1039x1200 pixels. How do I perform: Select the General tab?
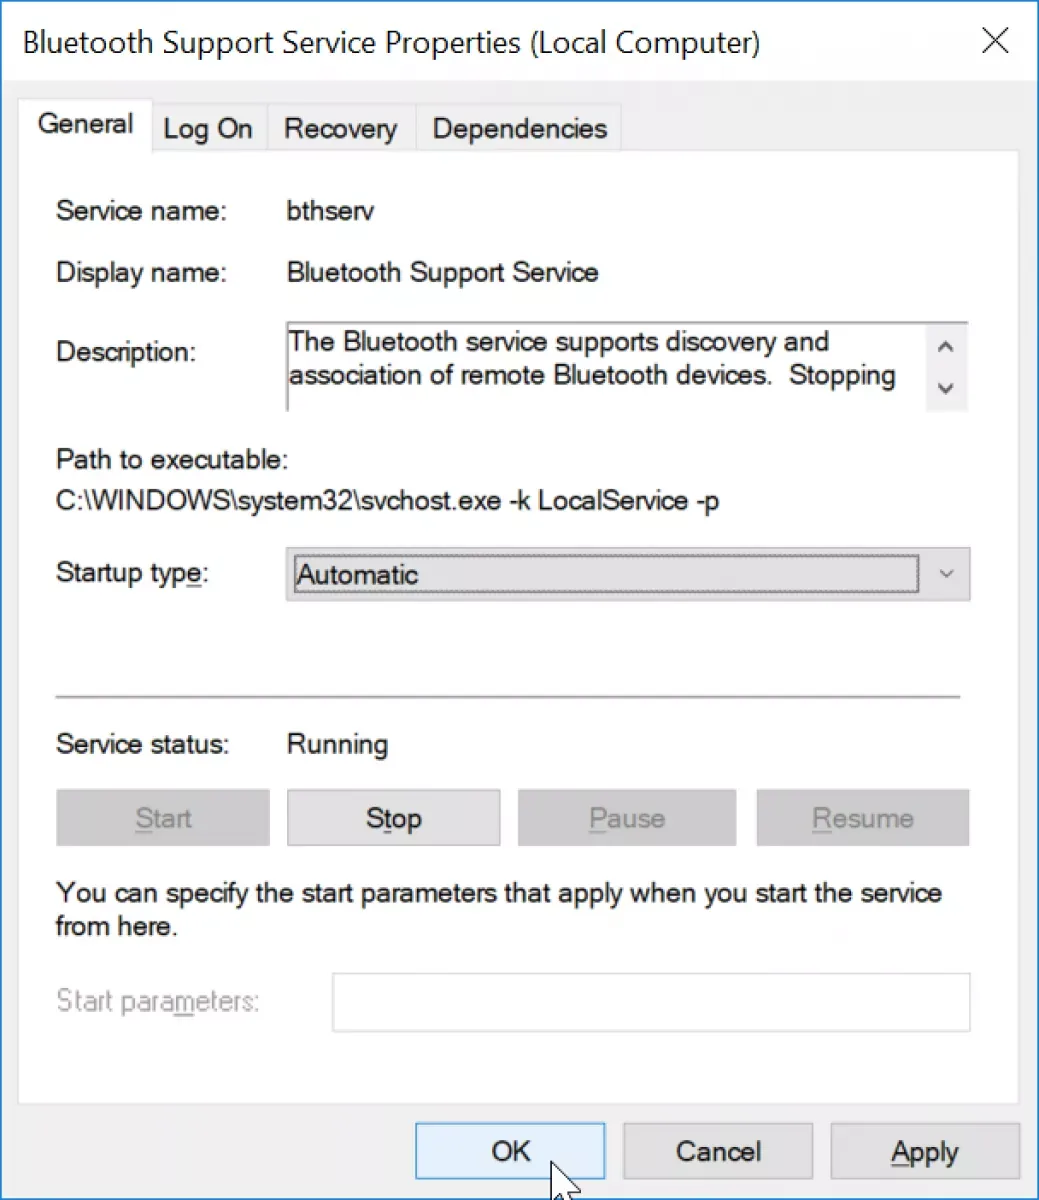pos(86,124)
